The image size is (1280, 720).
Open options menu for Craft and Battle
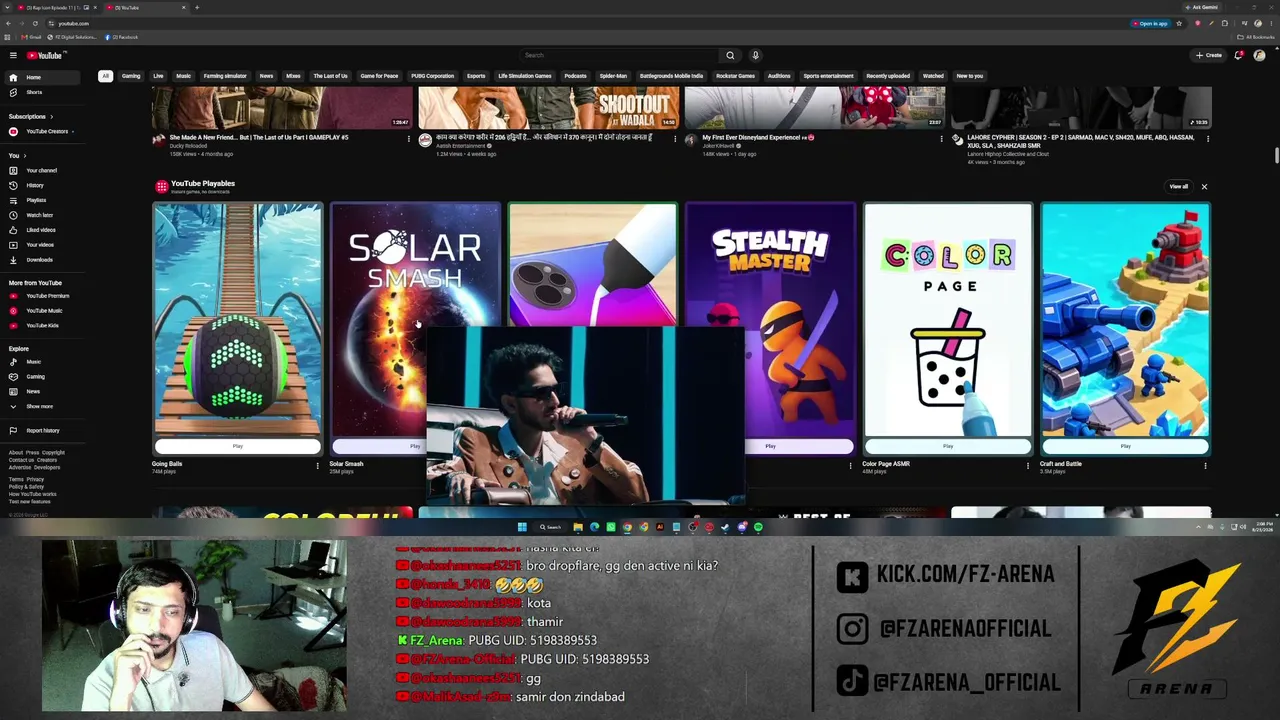1206,465
